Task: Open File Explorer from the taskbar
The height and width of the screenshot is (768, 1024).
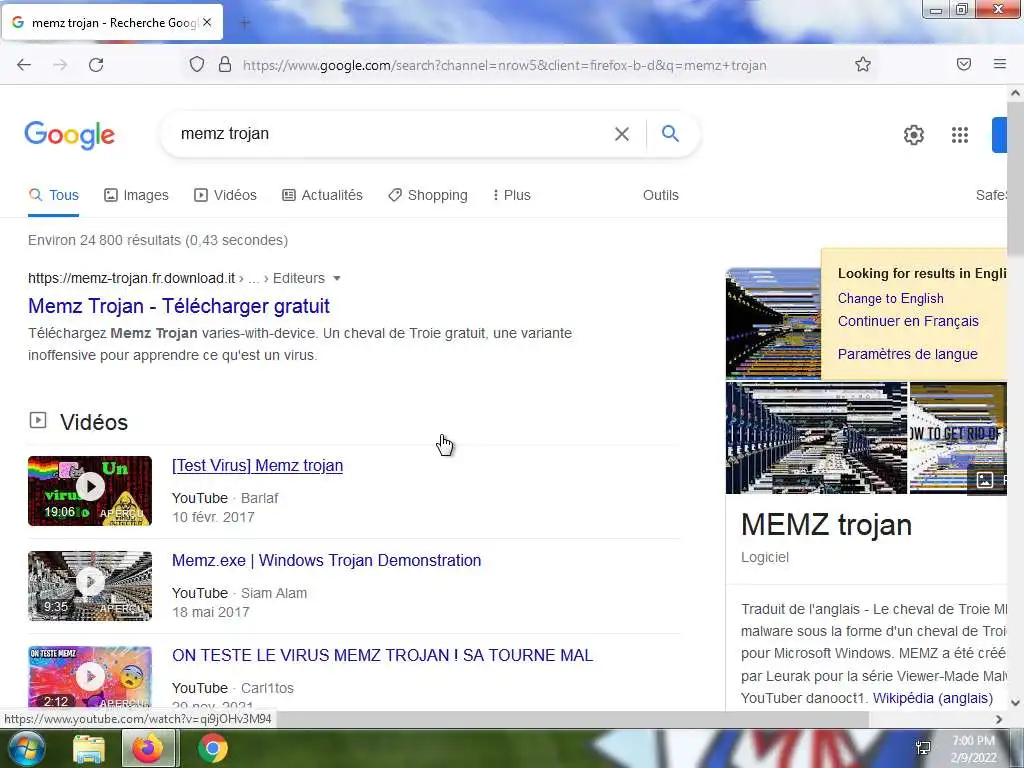Action: [89, 749]
